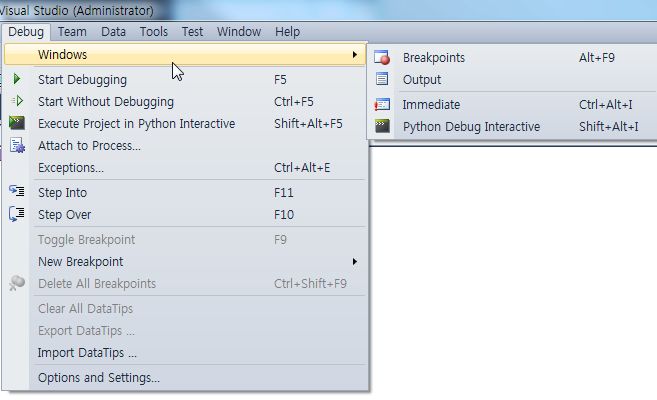Select the New Breakpoint entry
The height and width of the screenshot is (400, 657).
point(185,262)
